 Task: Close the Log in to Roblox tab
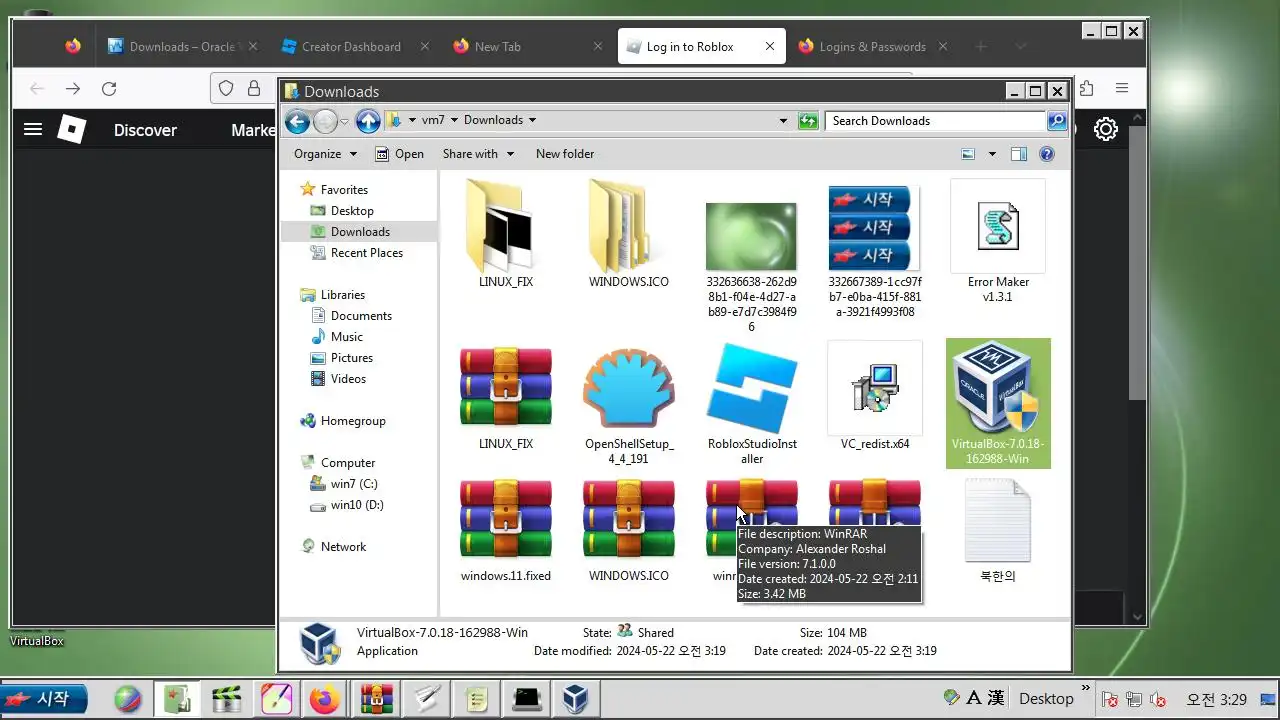click(770, 47)
